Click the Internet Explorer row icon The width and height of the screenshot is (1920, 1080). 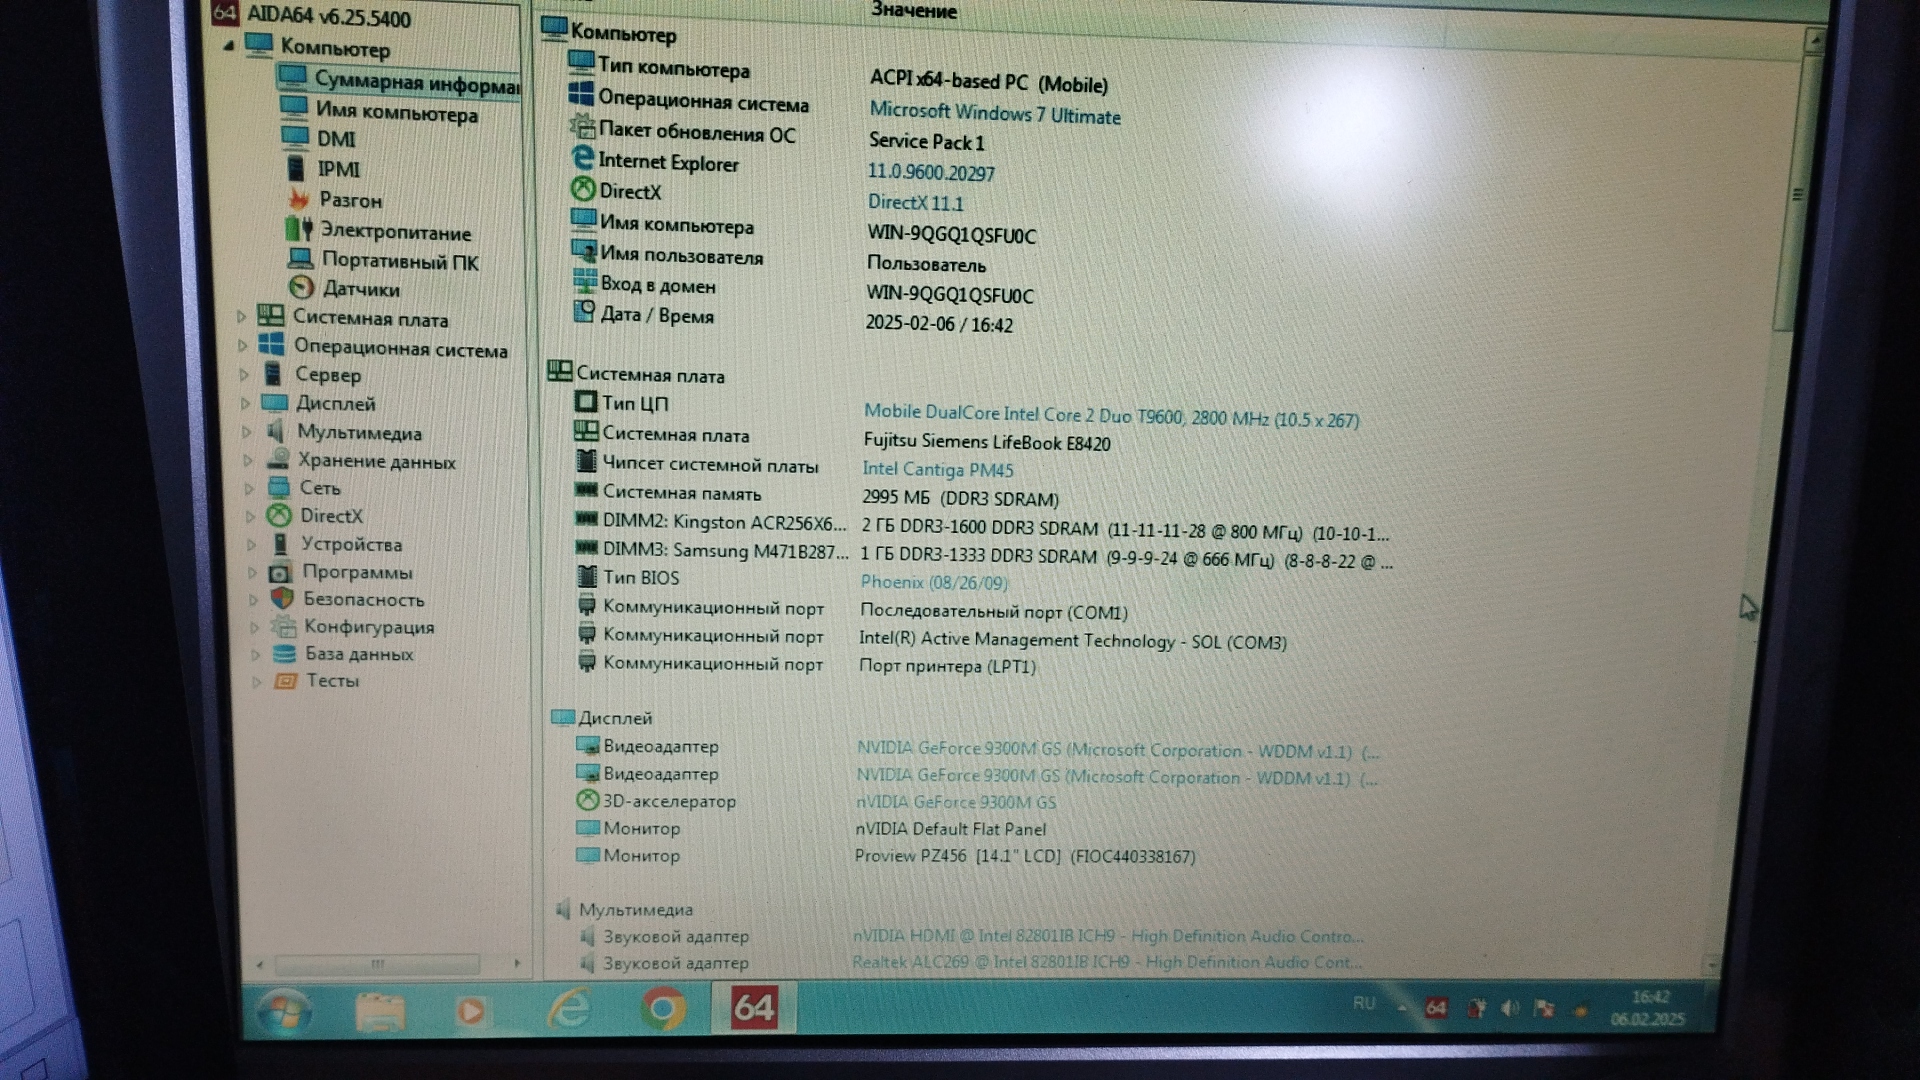pos(582,158)
